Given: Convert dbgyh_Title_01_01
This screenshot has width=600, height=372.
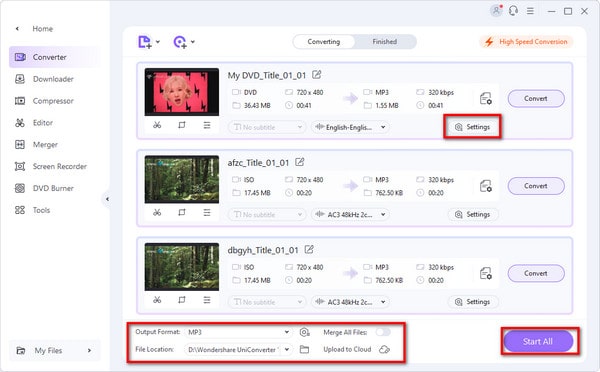Looking at the screenshot, I should 536,273.
